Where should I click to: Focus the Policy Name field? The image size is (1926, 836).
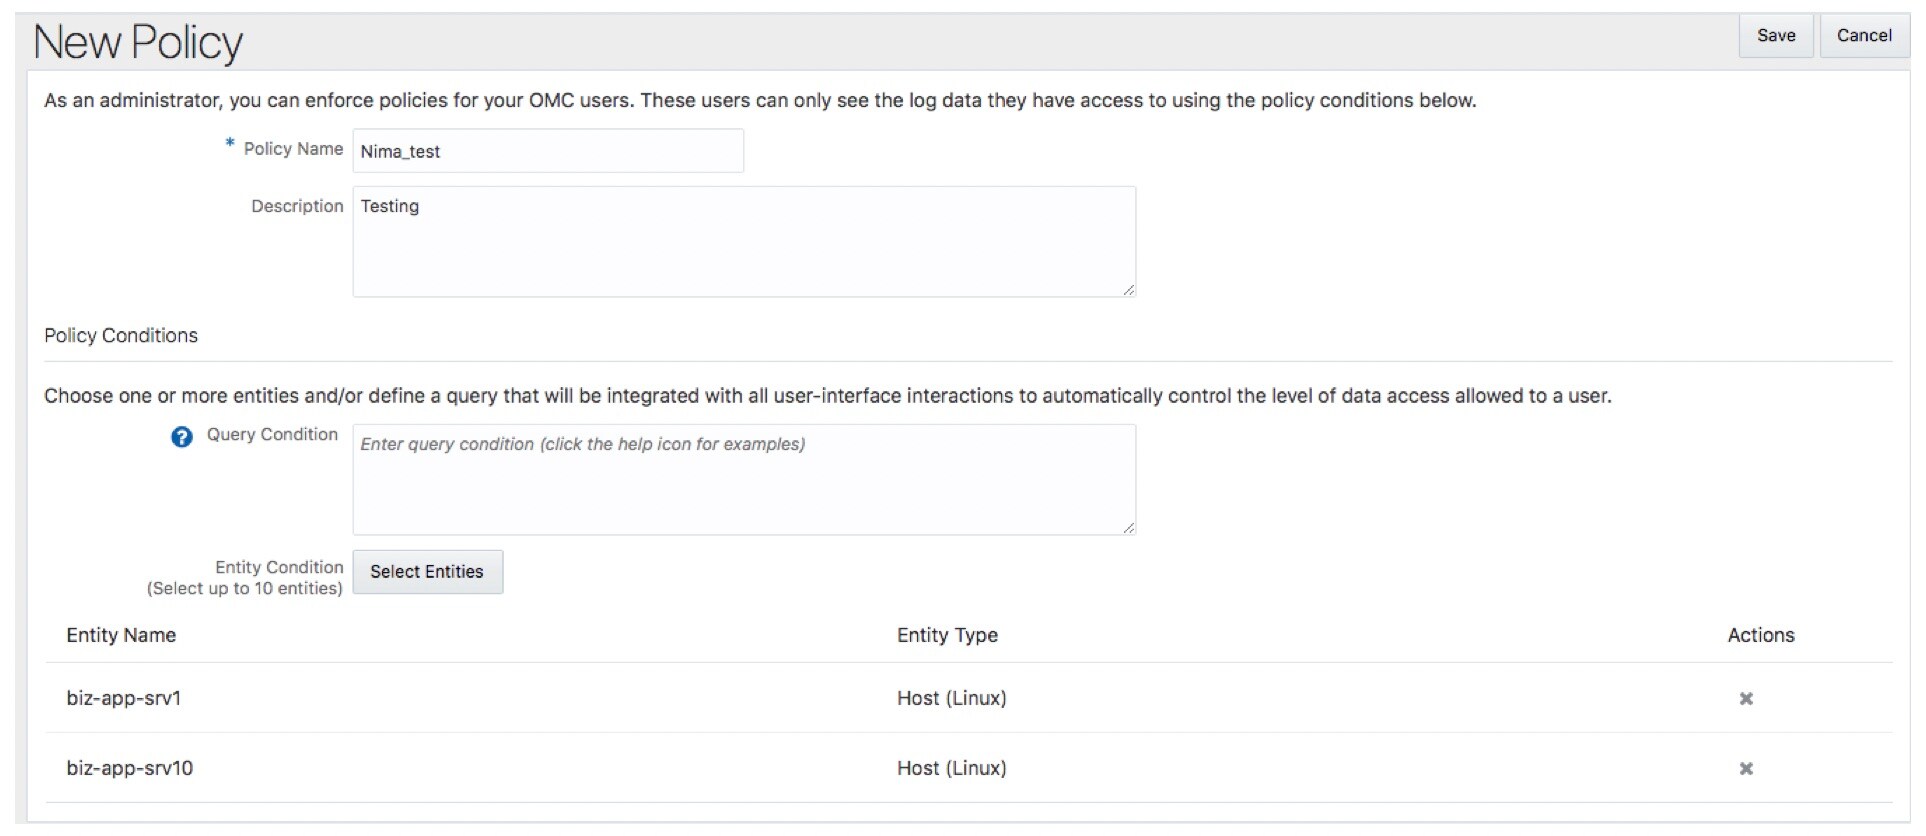click(x=547, y=151)
